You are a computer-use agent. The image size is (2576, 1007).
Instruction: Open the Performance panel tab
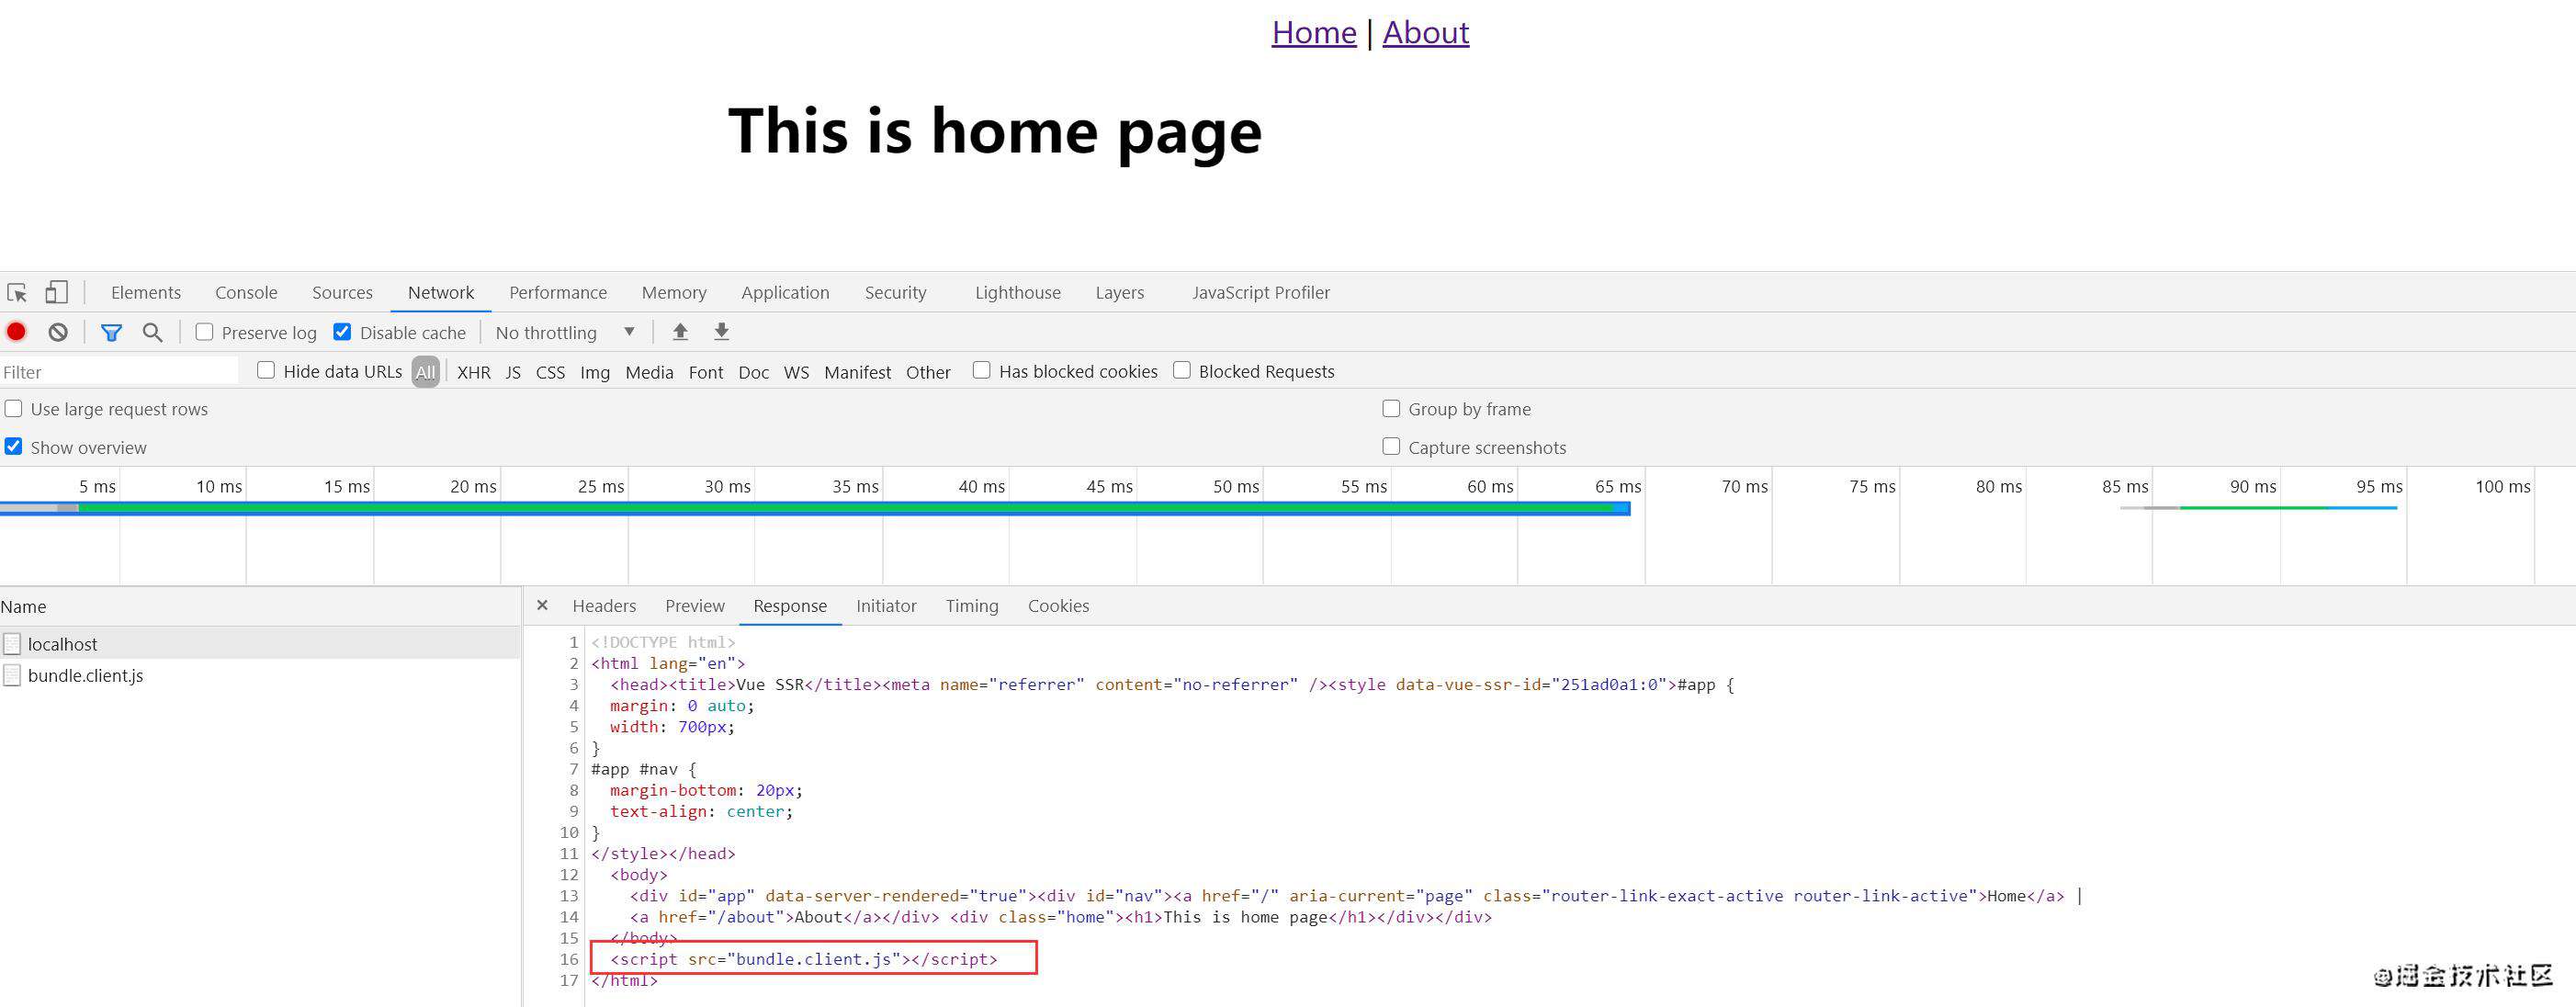pos(558,292)
